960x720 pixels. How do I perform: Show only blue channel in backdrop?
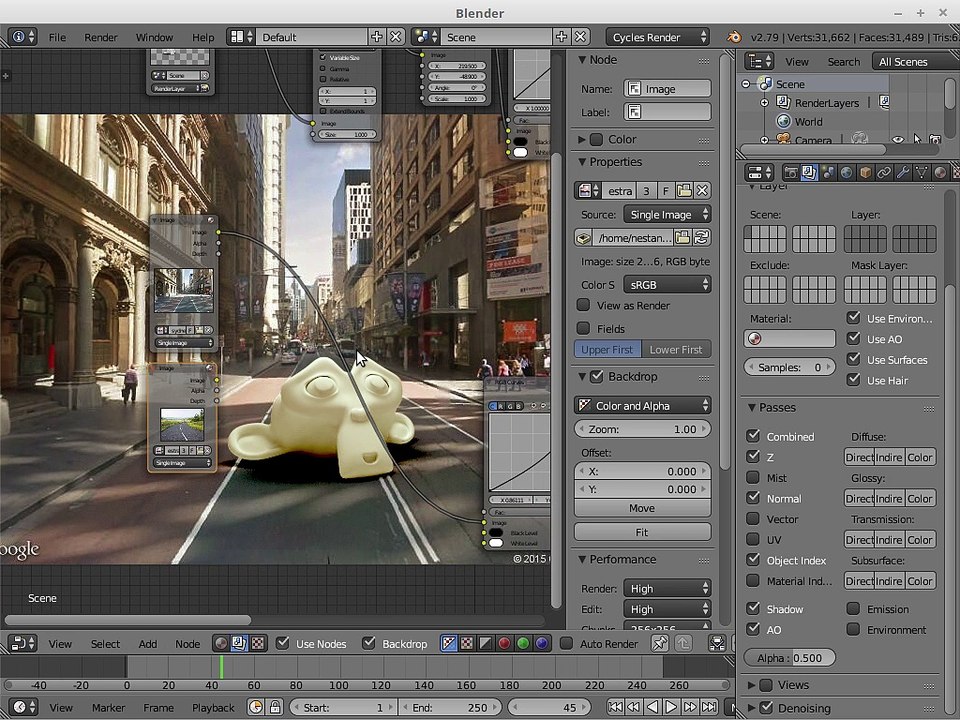[541, 643]
